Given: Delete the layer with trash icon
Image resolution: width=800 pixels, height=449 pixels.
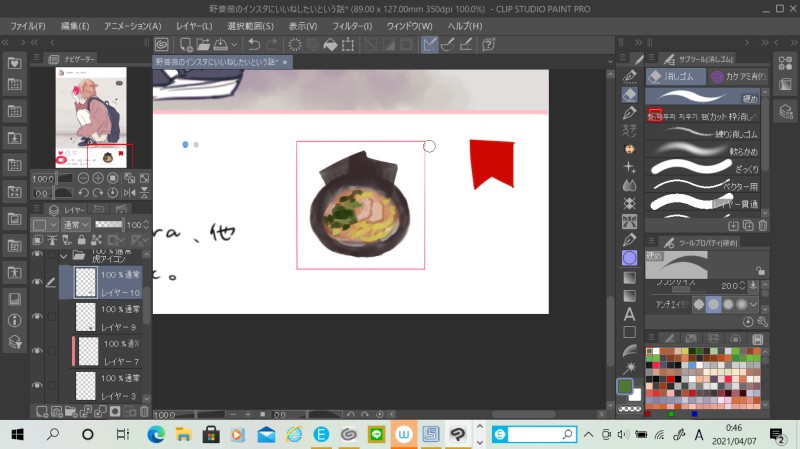Looking at the screenshot, I should click(x=144, y=411).
